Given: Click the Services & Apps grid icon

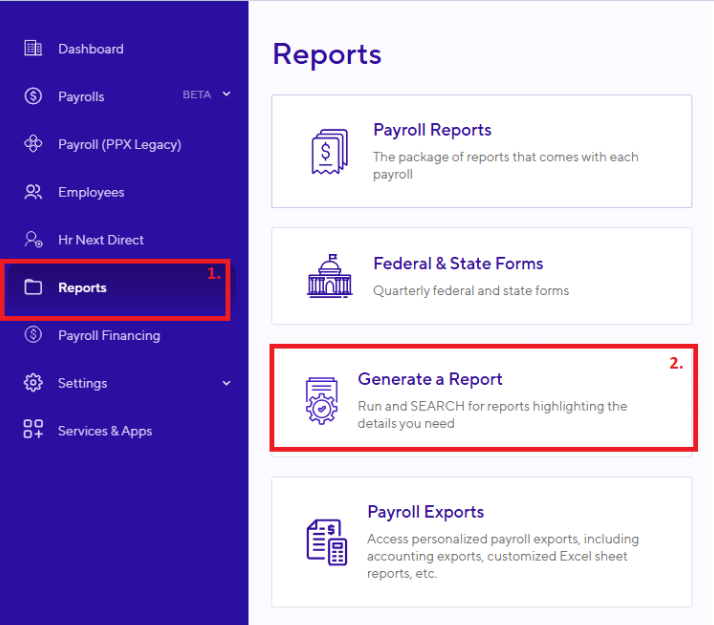Looking at the screenshot, I should coord(33,429).
